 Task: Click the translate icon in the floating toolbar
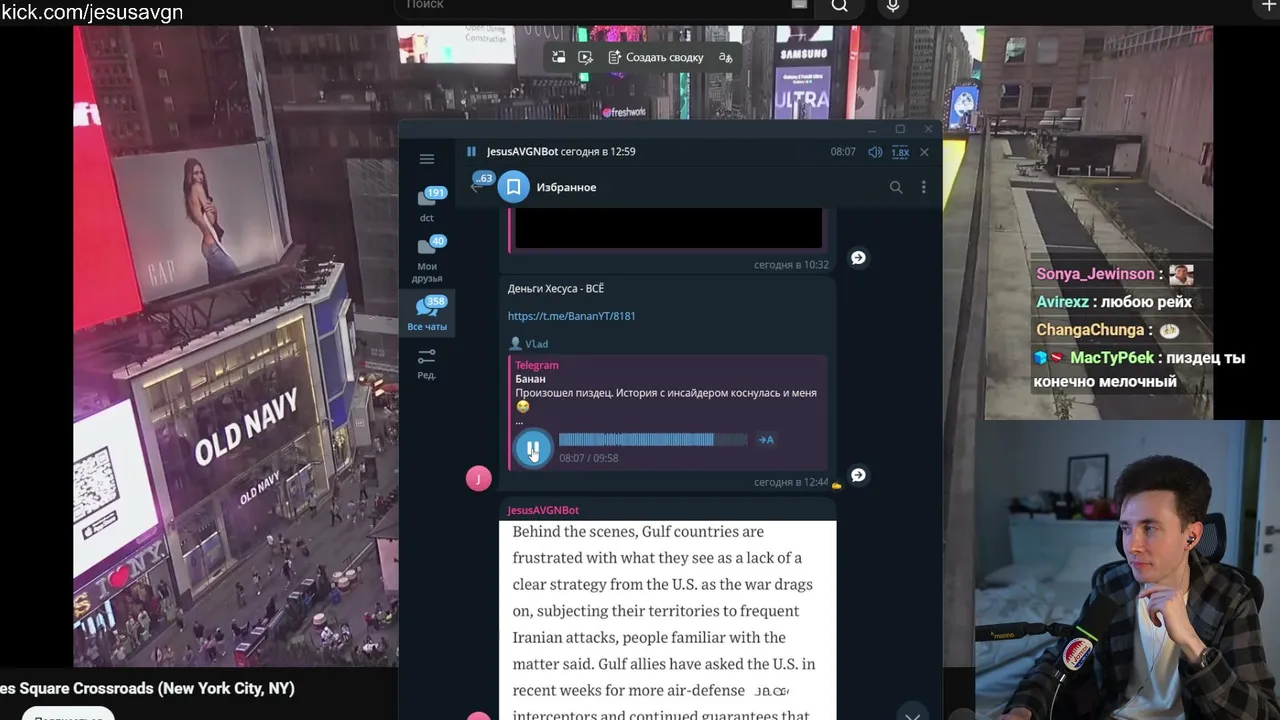(x=726, y=58)
